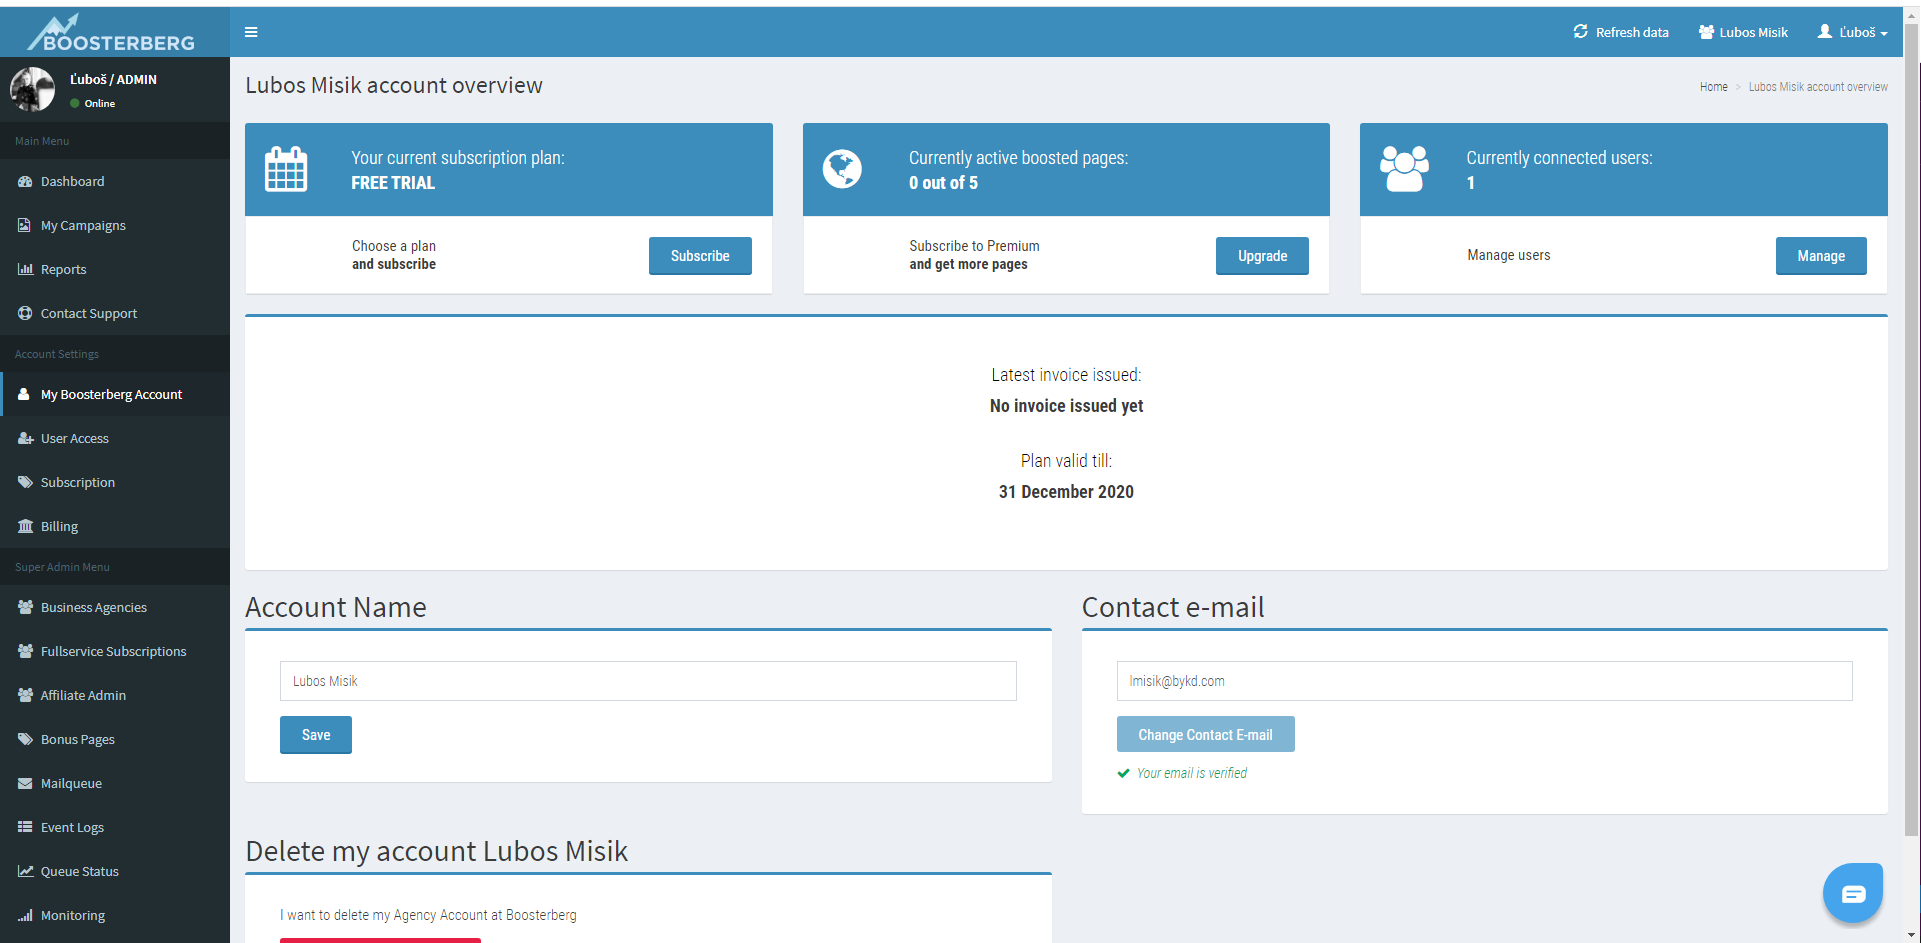Click the Subscribe button

pyautogui.click(x=700, y=256)
